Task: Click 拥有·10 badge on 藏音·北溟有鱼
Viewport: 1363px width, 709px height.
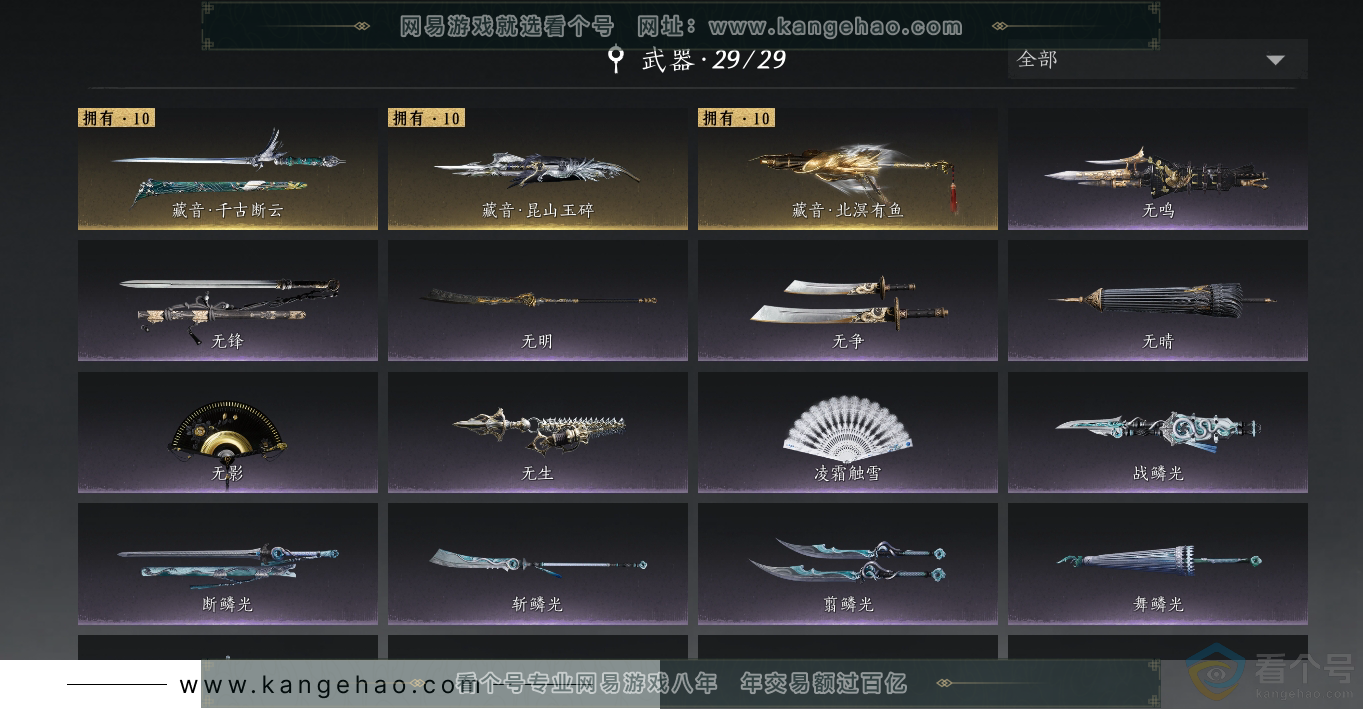Action: 736,118
